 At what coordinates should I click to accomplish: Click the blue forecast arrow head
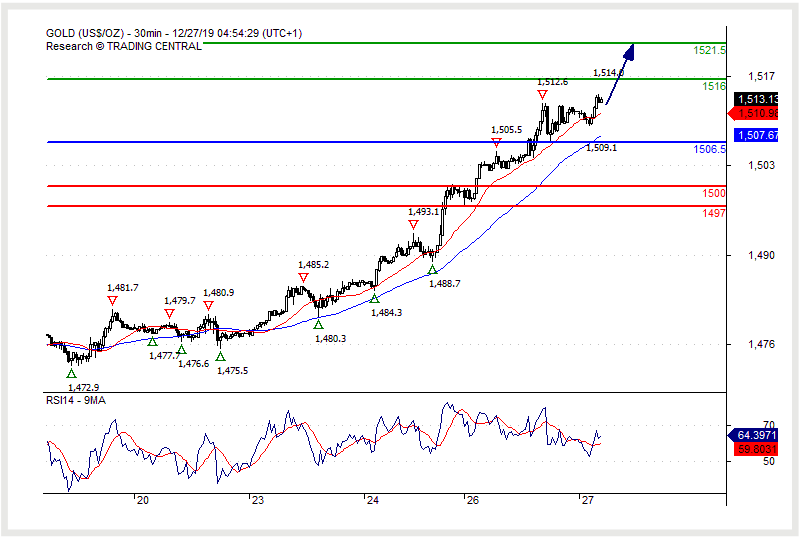point(630,50)
